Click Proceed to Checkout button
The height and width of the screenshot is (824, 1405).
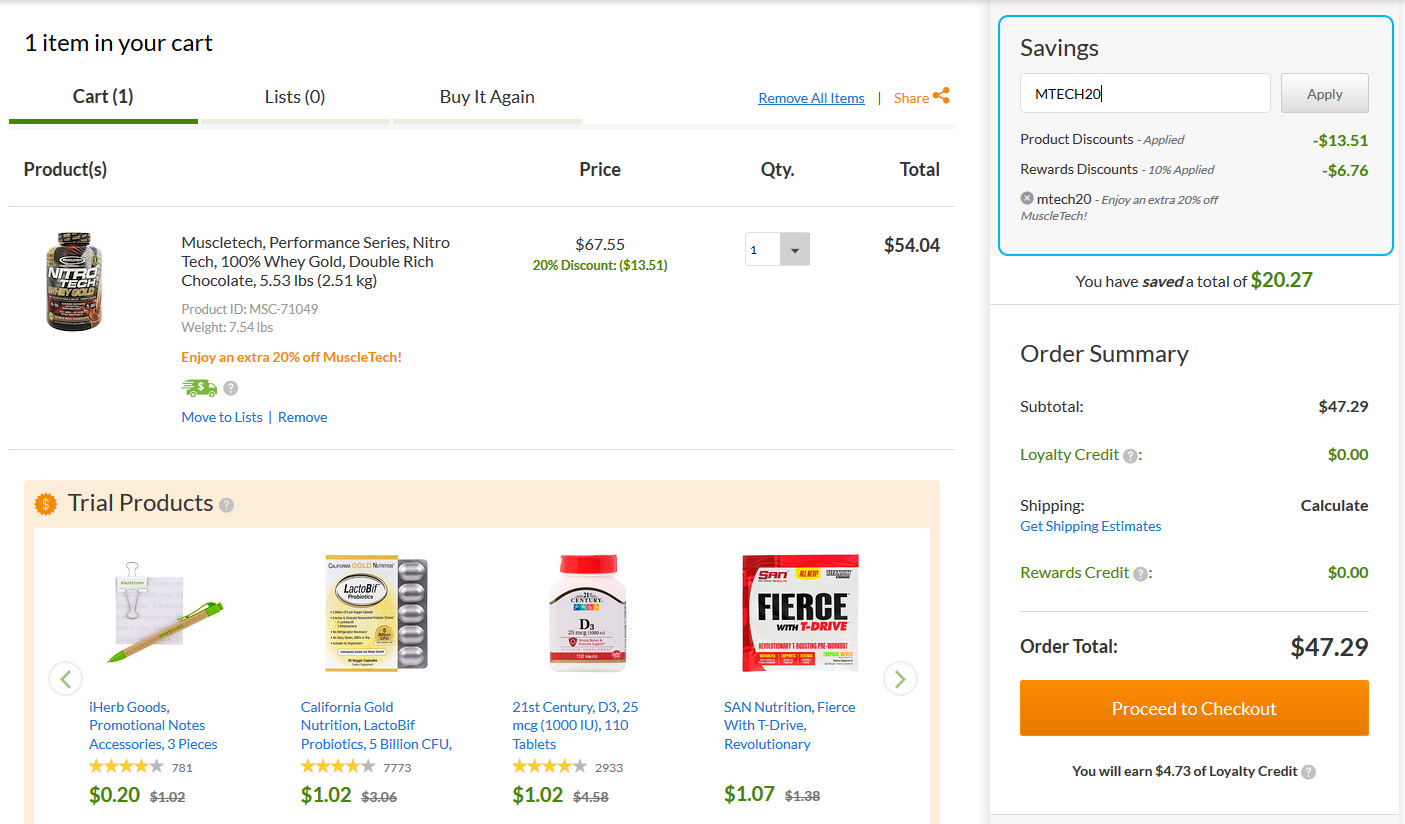pyautogui.click(x=1194, y=708)
